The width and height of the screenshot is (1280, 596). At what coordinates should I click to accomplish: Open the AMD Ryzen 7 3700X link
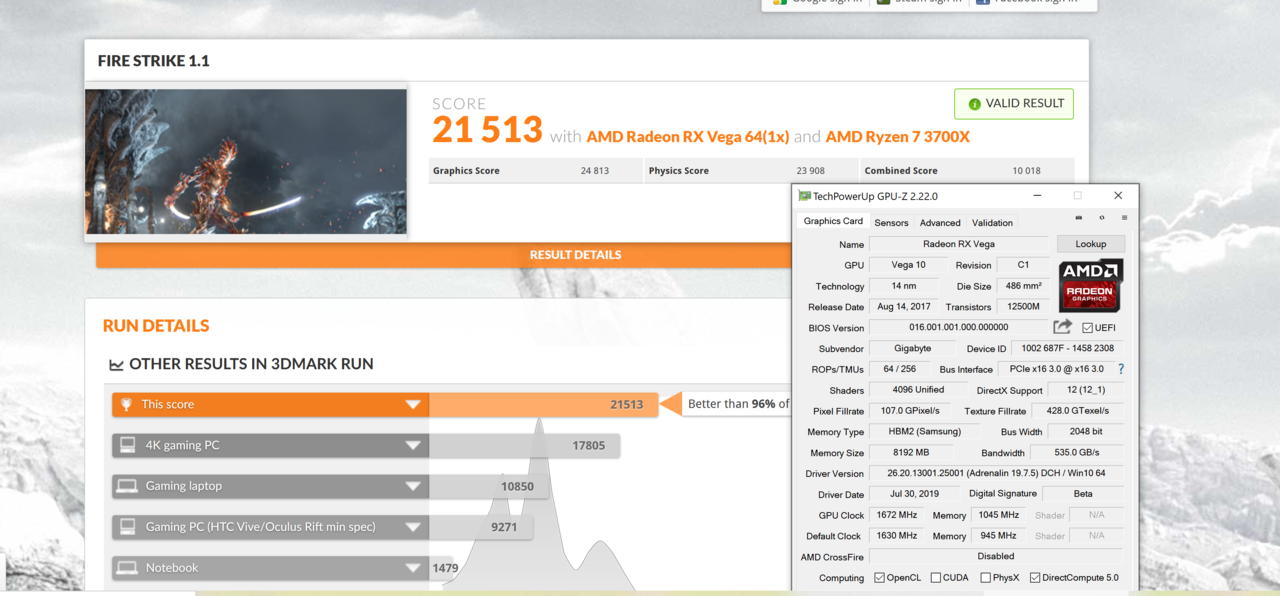897,137
